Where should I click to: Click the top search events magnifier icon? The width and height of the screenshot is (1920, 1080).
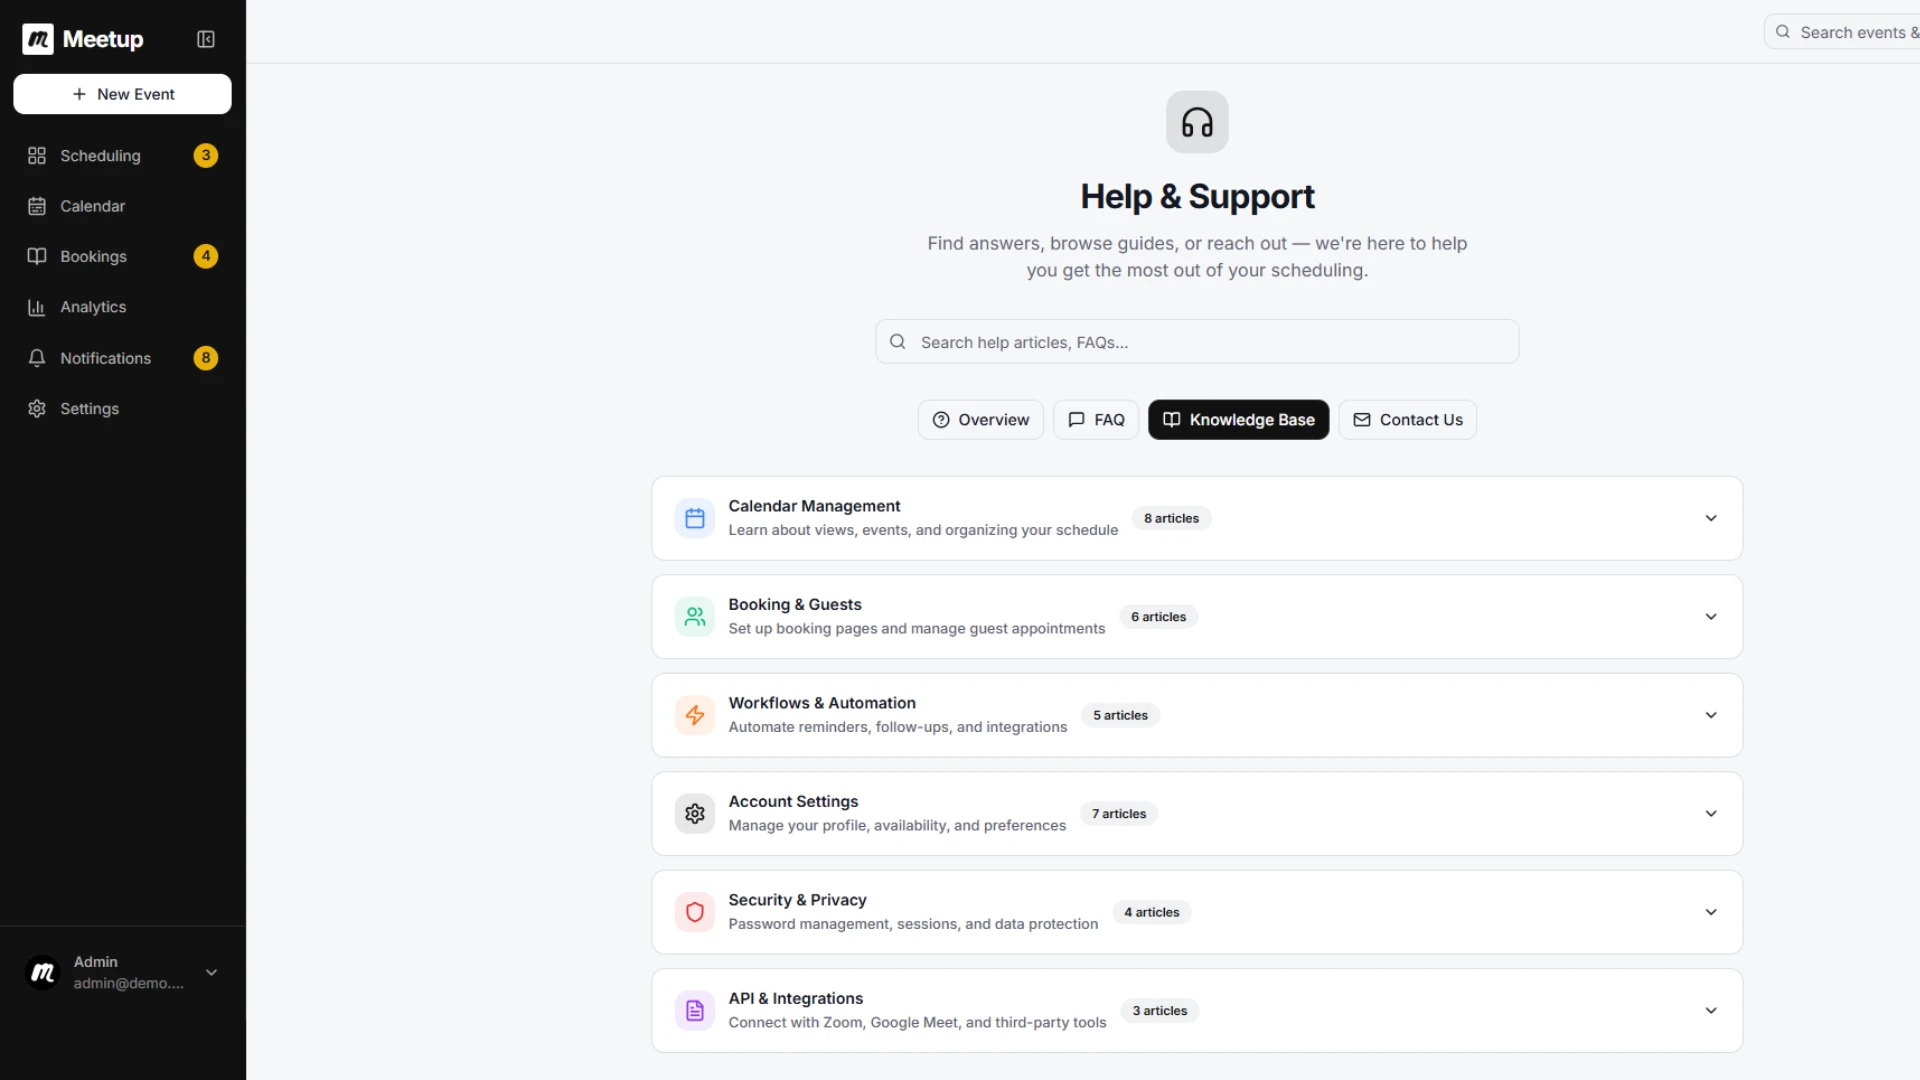[1783, 32]
